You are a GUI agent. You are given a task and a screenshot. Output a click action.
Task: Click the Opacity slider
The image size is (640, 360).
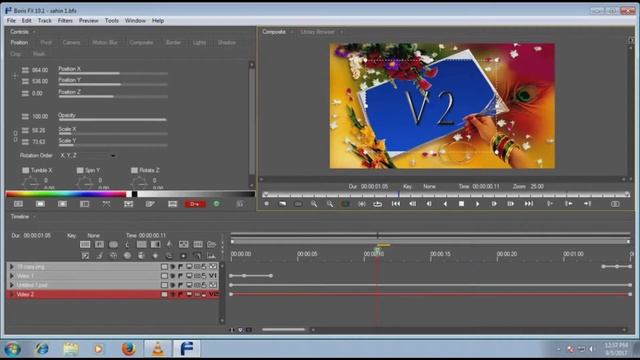pos(113,120)
